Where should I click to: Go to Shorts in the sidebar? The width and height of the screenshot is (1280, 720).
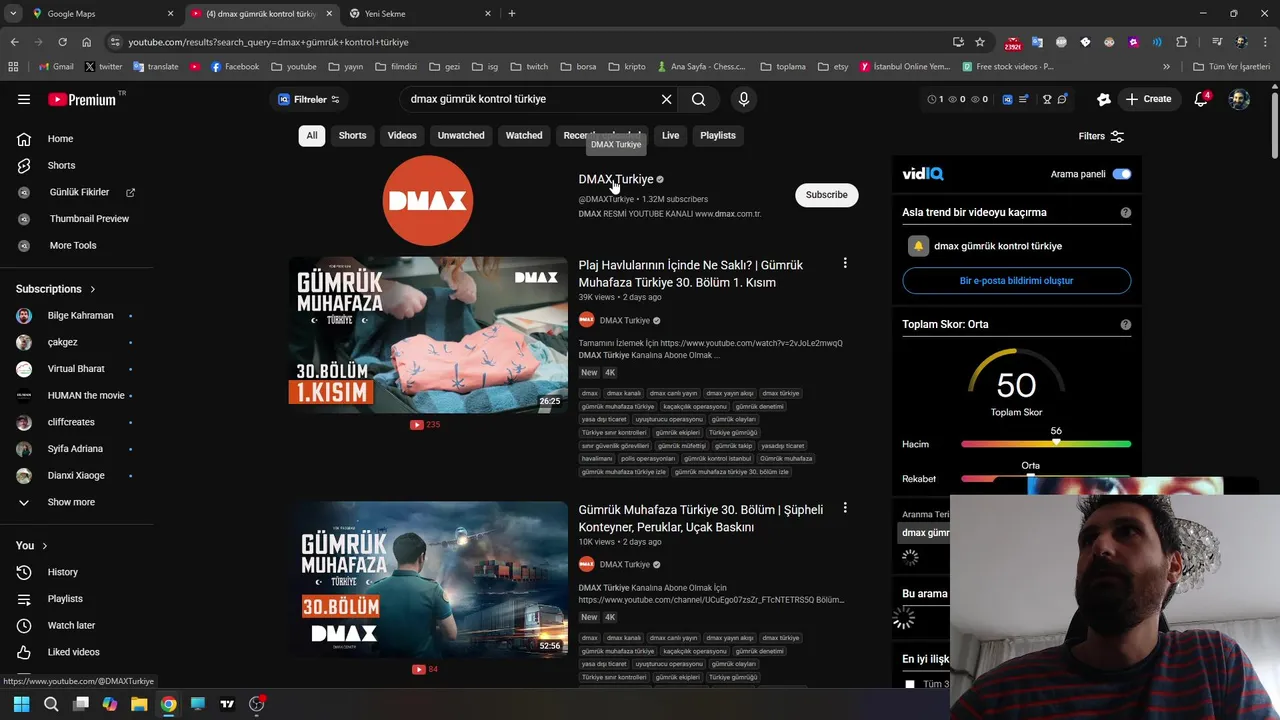(x=76, y=165)
